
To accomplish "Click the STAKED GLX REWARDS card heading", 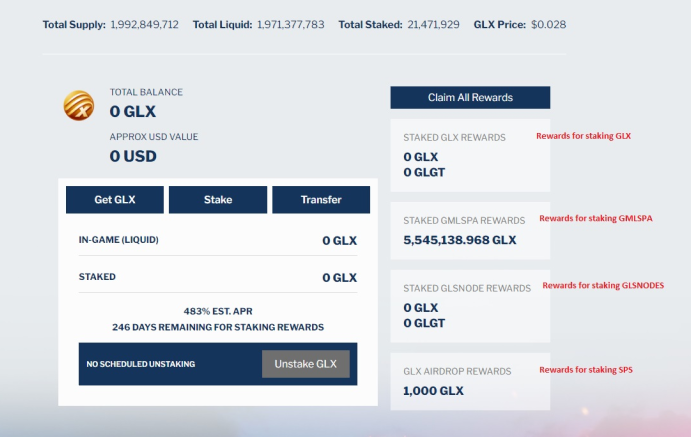I will (x=454, y=137).
